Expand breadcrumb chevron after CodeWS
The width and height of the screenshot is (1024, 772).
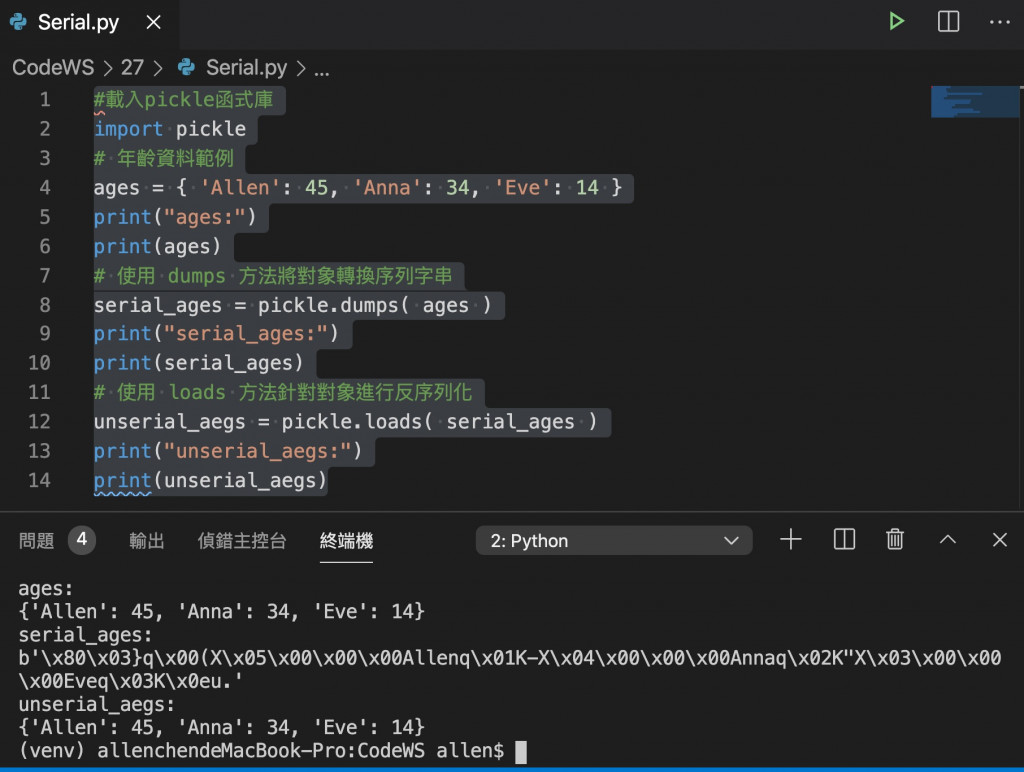[108, 68]
